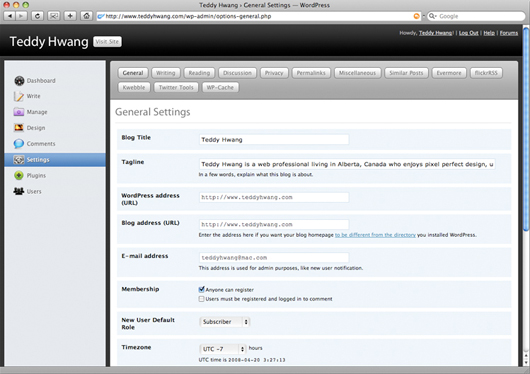Click the Tagline text field
Image resolution: width=530 pixels, height=374 pixels.
347,164
